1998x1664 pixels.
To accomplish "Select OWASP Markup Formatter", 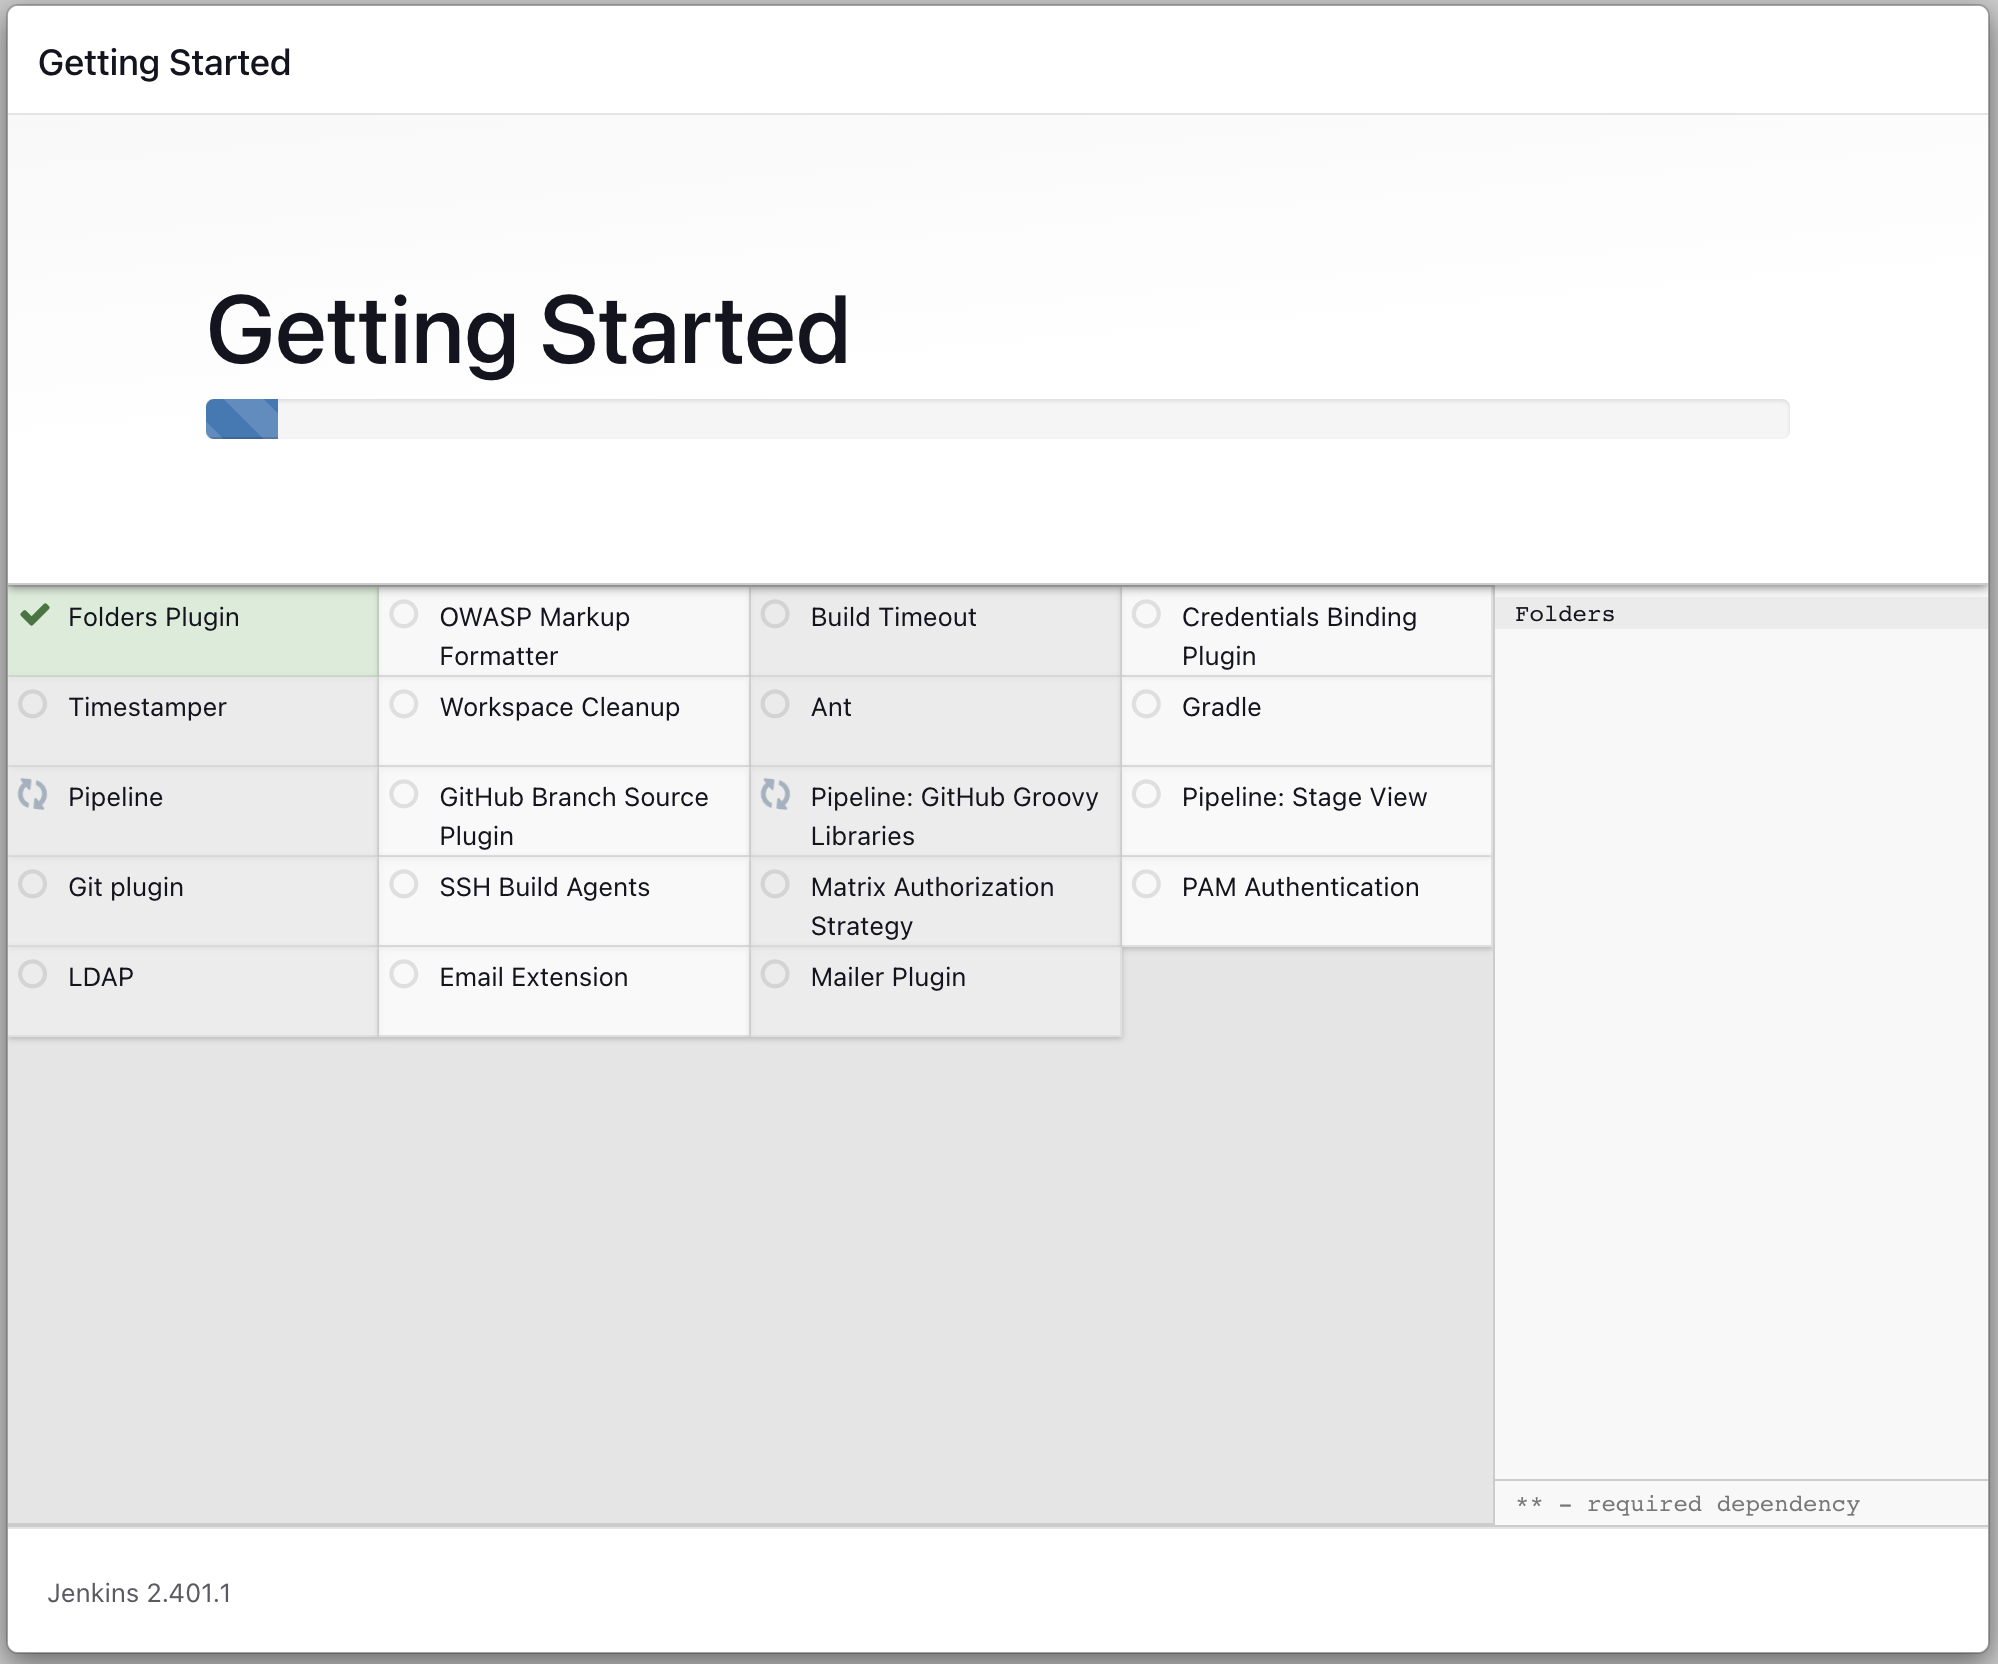I will (x=404, y=615).
